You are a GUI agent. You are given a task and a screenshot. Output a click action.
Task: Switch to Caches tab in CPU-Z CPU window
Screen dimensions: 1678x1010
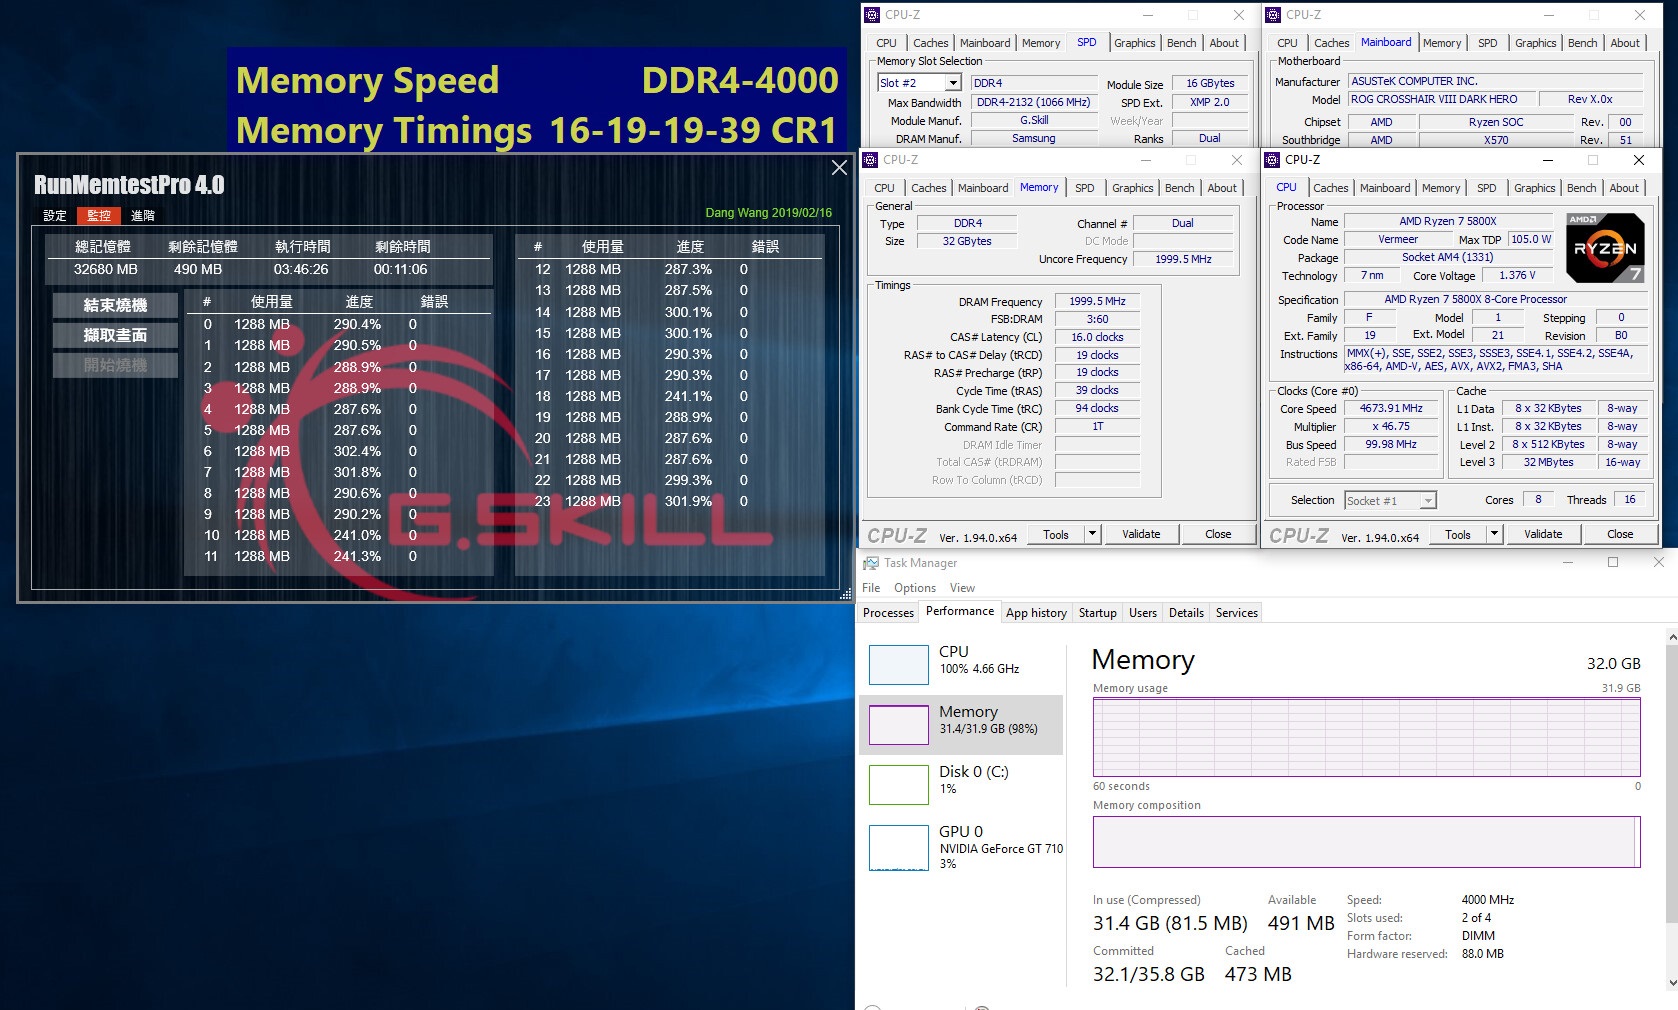click(x=1330, y=188)
